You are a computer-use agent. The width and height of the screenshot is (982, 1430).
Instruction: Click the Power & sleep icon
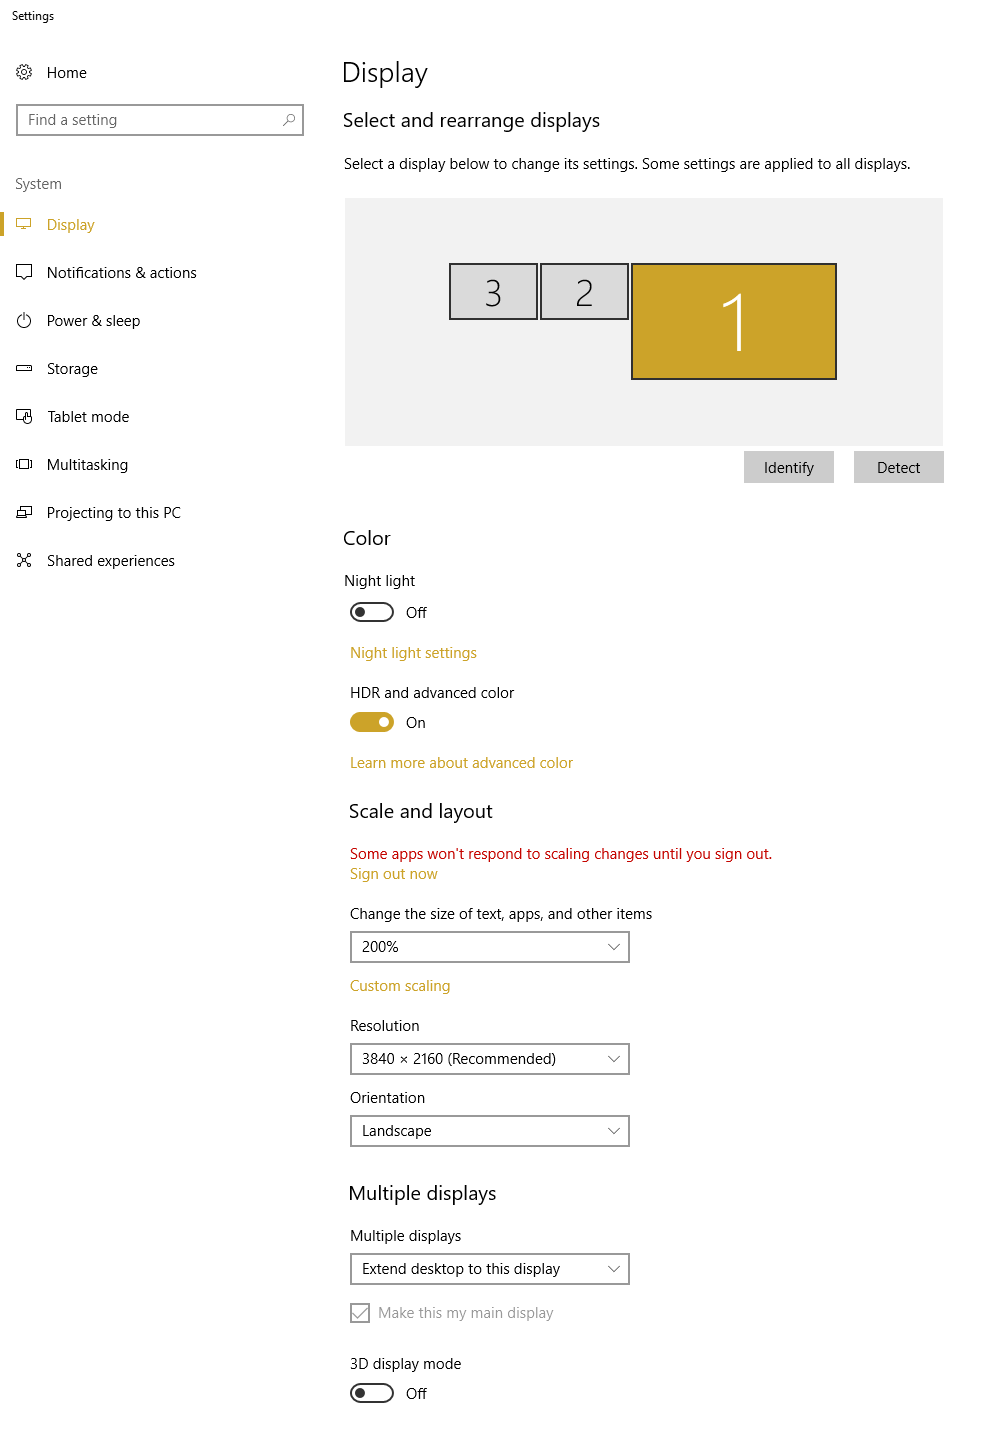(24, 320)
